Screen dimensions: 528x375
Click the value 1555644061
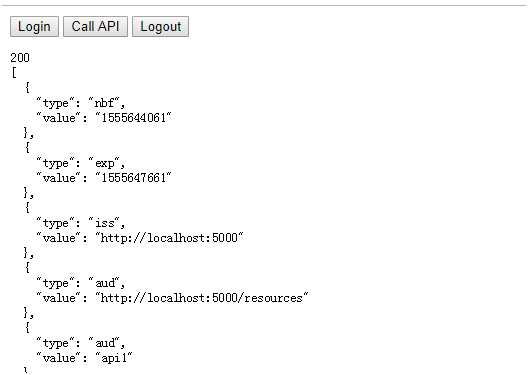134,118
